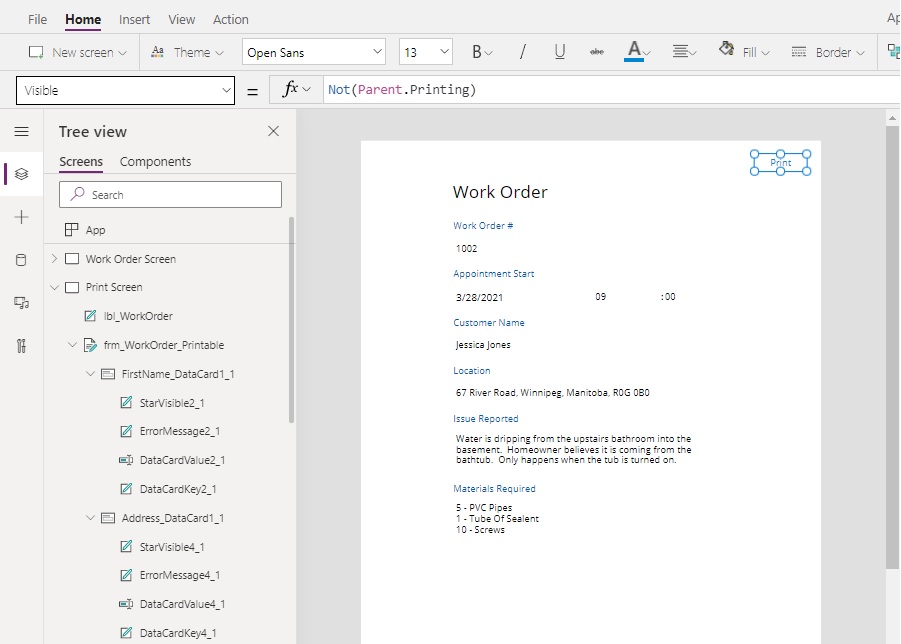Open the text alignment options
The width and height of the screenshot is (901, 644).
coord(684,52)
